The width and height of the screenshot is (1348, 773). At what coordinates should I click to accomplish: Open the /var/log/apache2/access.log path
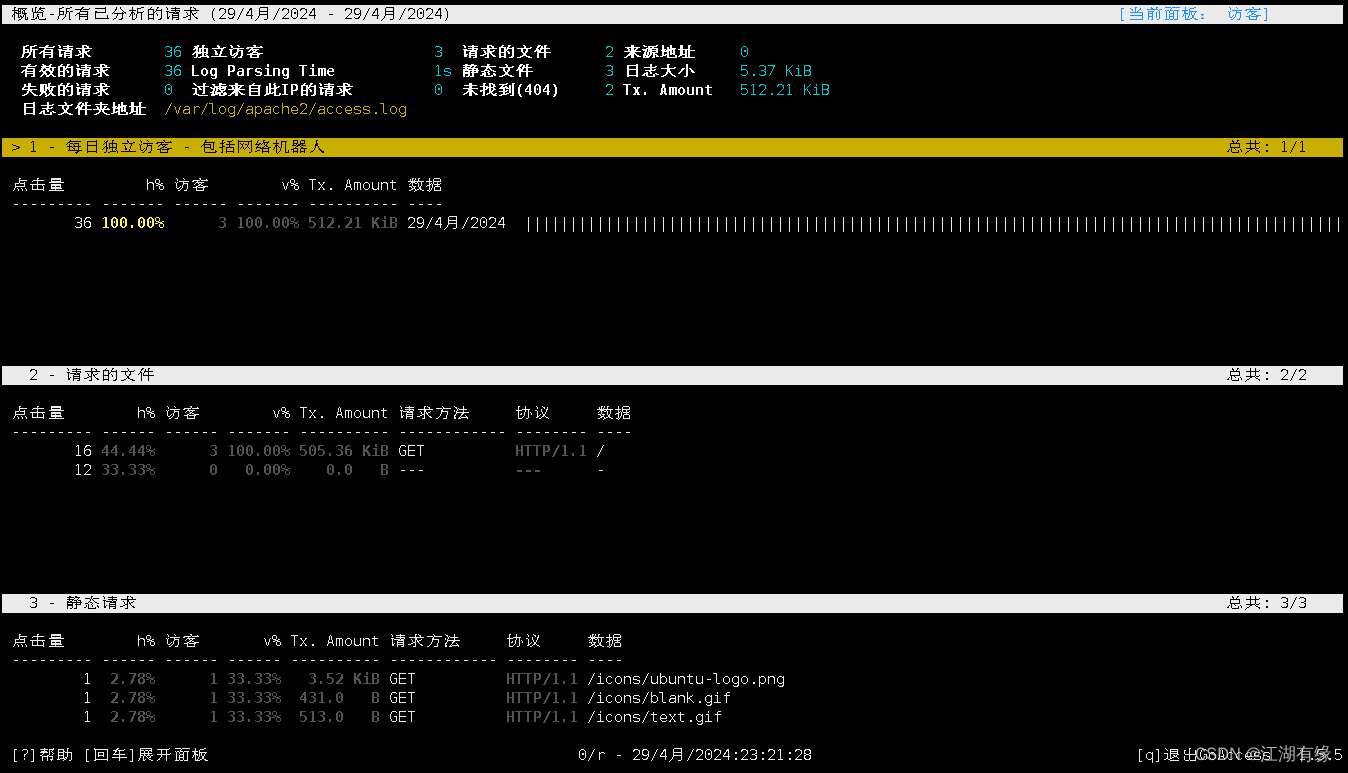click(x=285, y=108)
